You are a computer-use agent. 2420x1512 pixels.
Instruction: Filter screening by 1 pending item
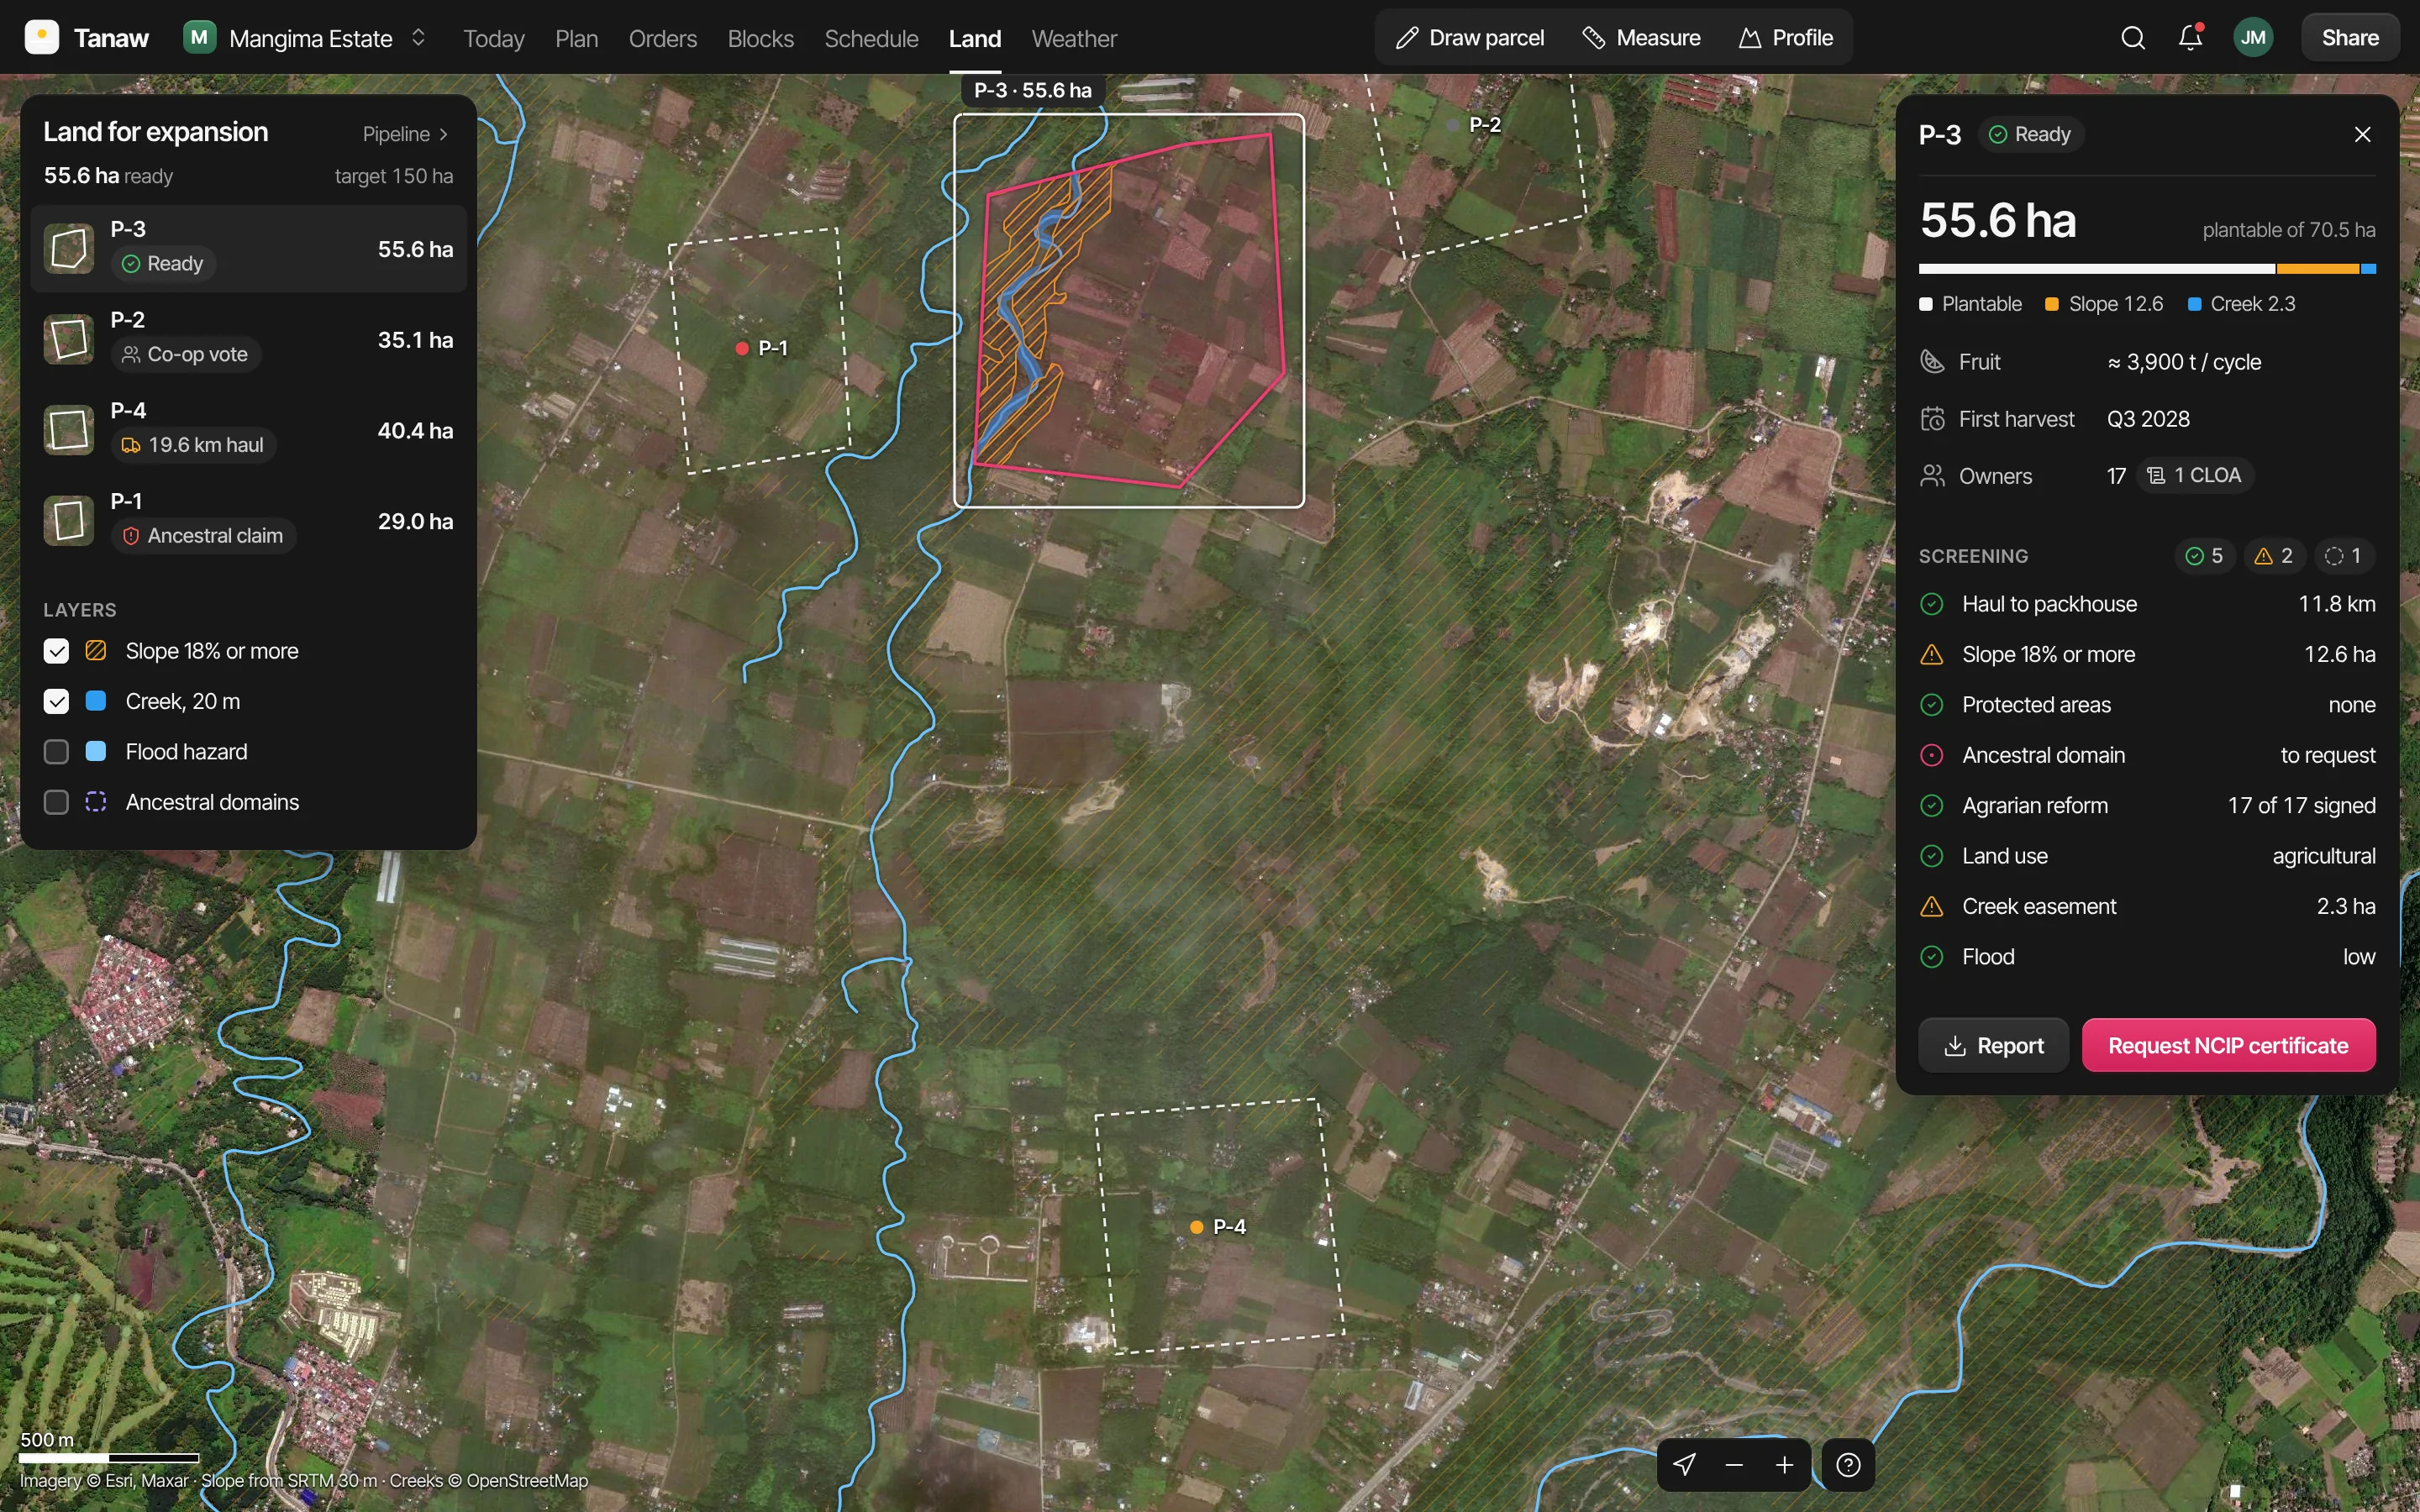[x=2344, y=556]
